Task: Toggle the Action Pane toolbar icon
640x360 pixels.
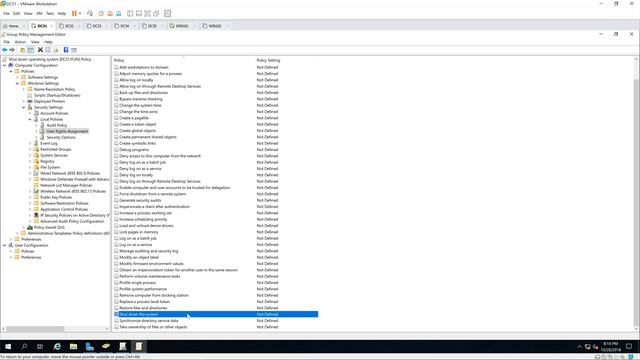Action: tap(74, 50)
